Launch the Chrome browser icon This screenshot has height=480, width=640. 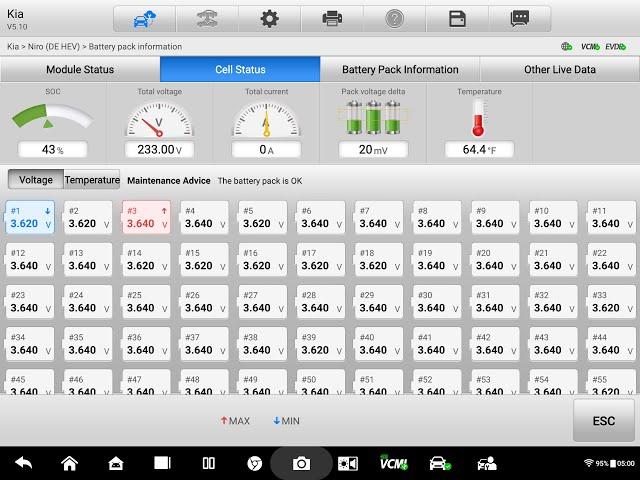pos(255,464)
